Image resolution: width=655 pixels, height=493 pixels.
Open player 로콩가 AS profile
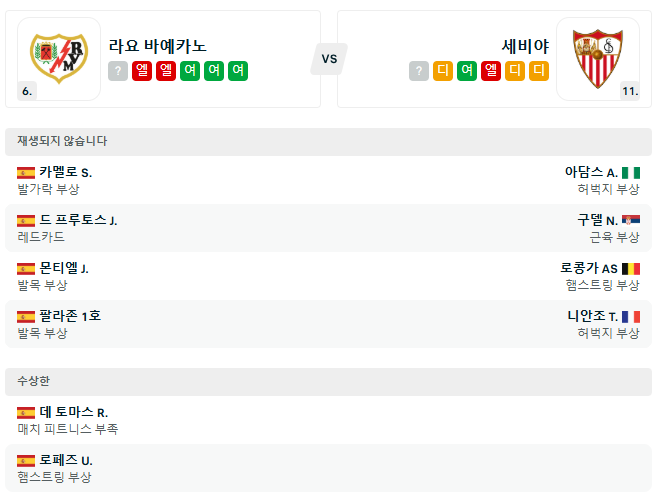pos(589,268)
